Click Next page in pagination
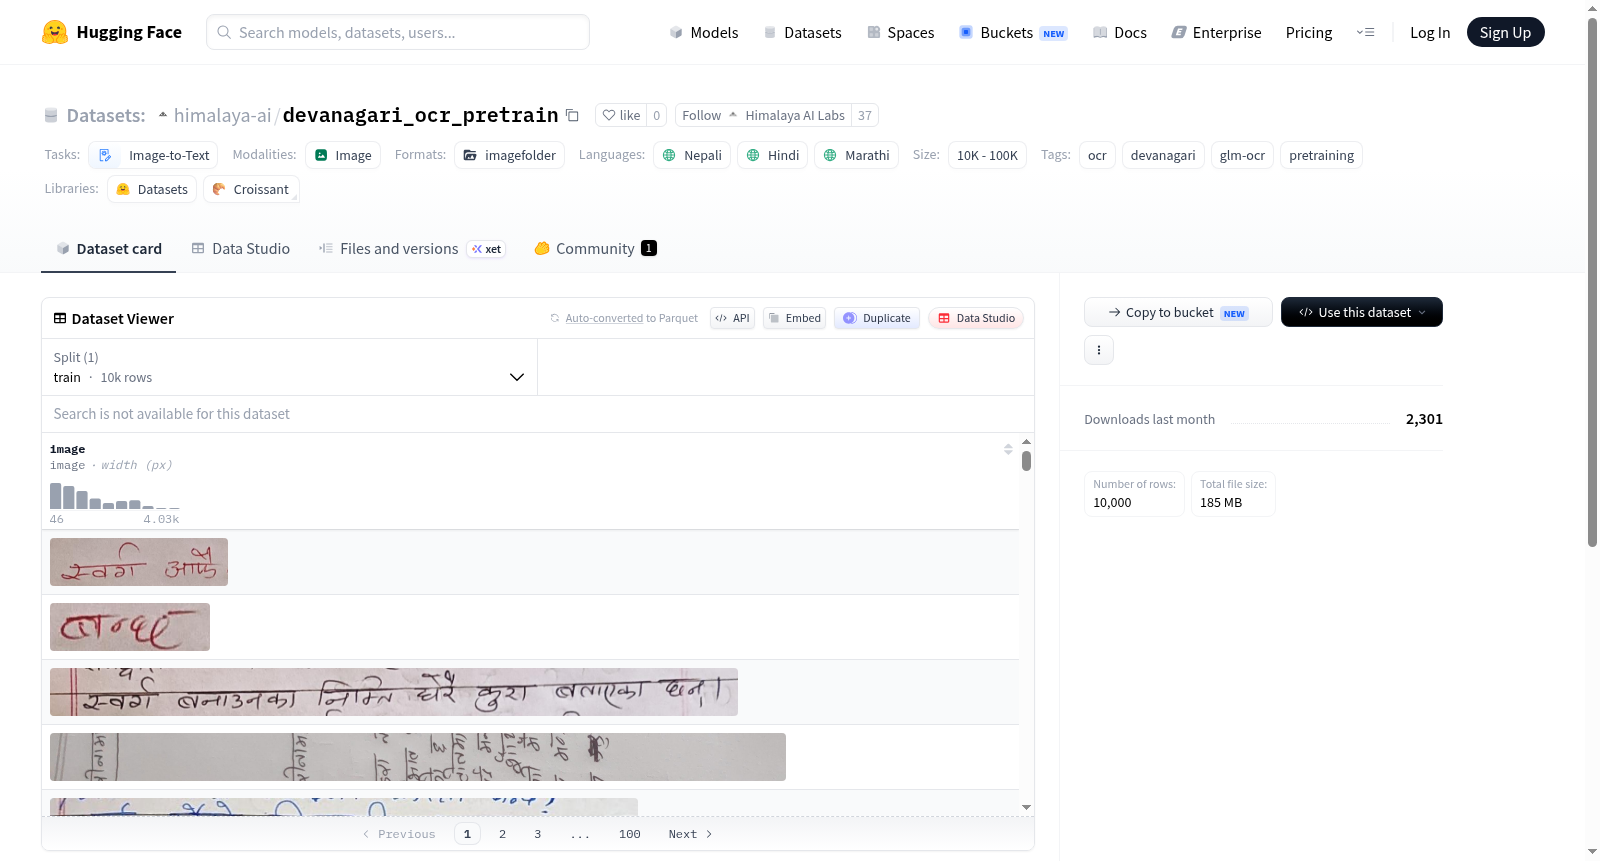This screenshot has height=861, width=1600. (690, 834)
